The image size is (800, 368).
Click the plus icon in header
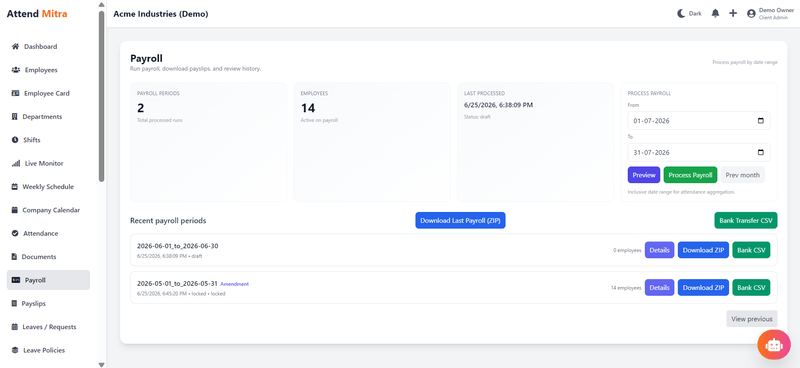[733, 14]
